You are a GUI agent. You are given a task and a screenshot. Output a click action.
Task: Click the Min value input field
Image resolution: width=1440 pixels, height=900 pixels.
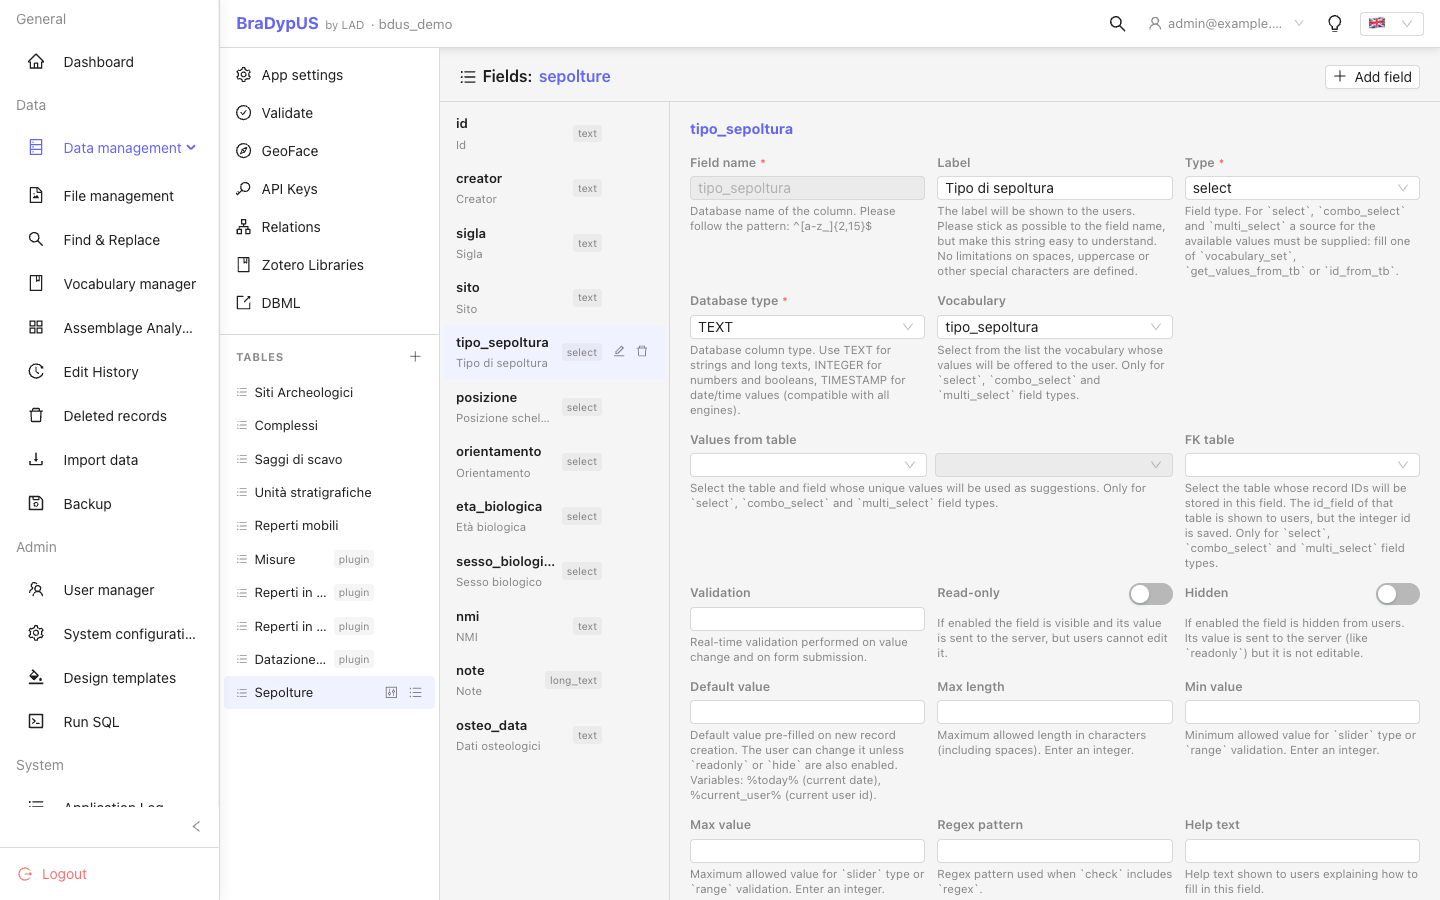click(1302, 712)
